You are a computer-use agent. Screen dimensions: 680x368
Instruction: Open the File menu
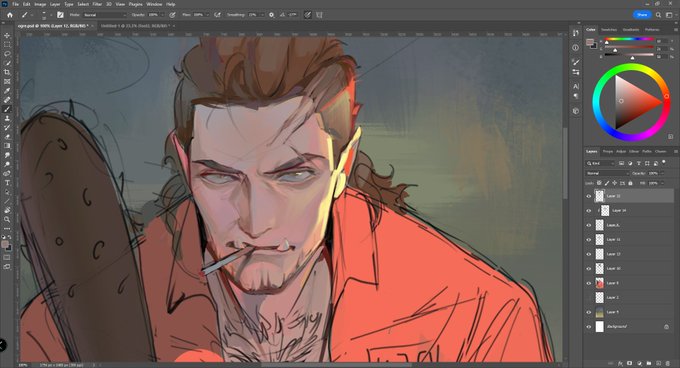[x=15, y=4]
